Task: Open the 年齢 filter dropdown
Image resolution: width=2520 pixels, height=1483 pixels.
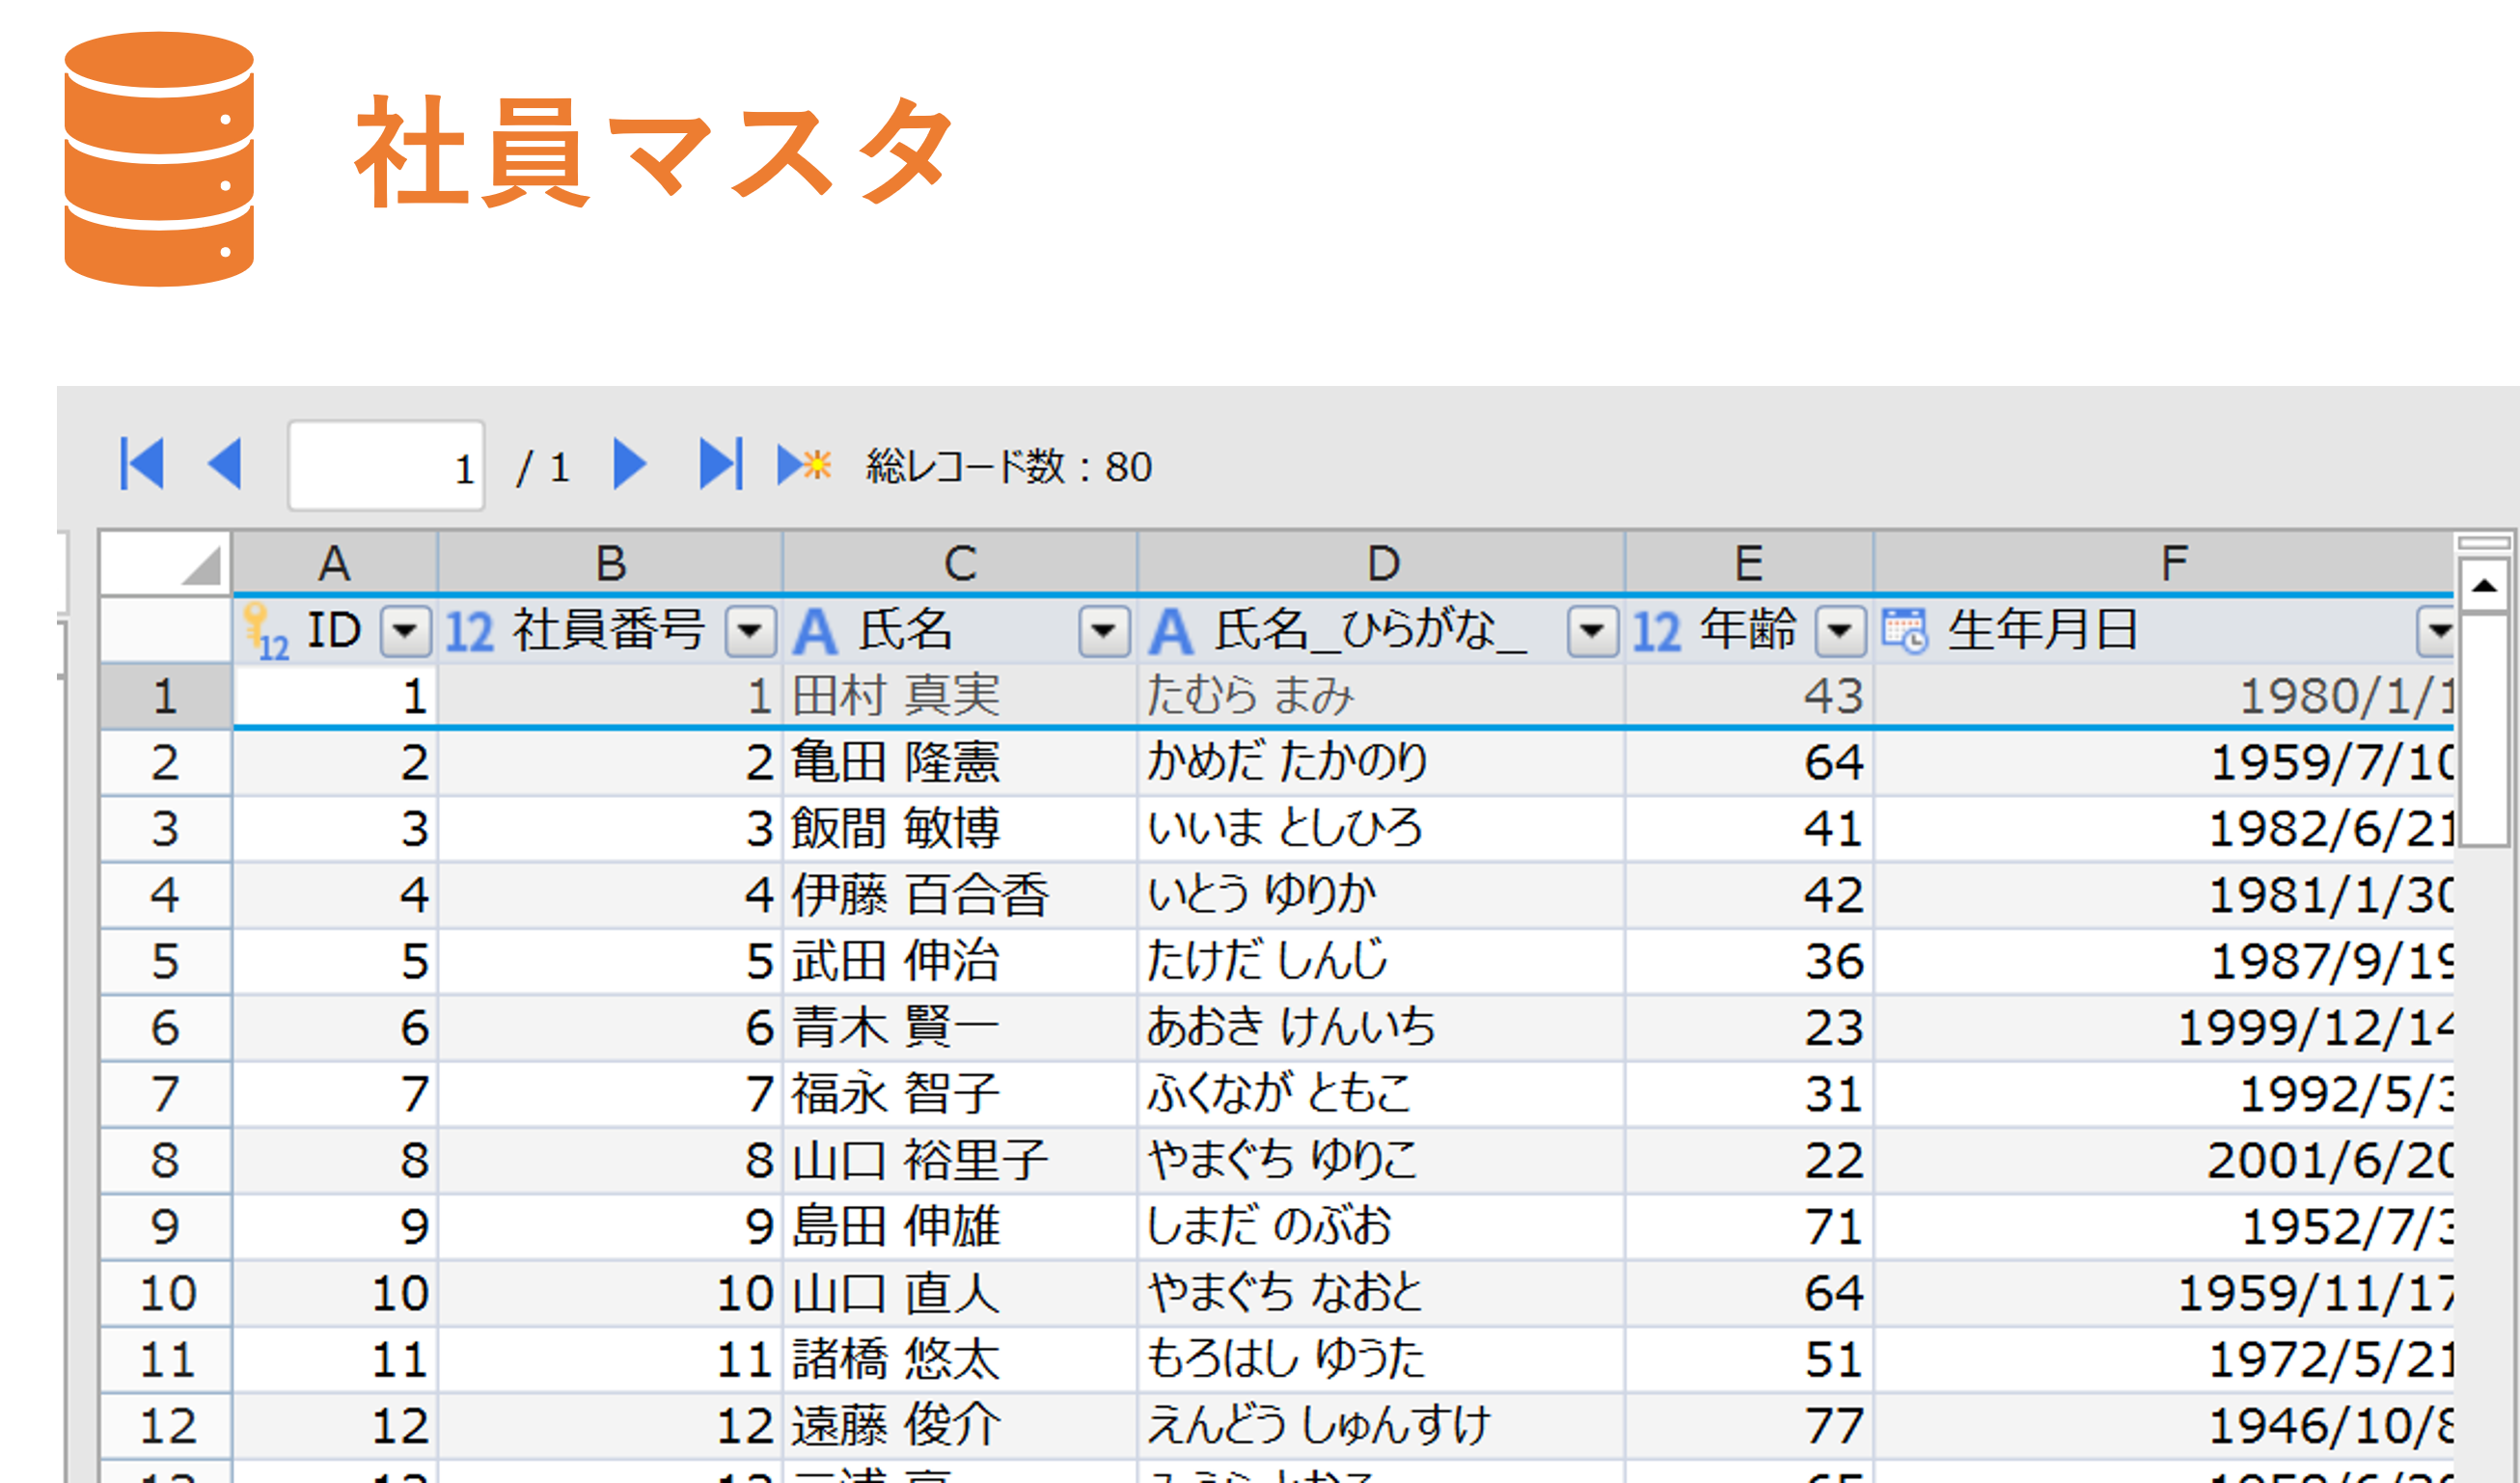Action: pos(1840,631)
